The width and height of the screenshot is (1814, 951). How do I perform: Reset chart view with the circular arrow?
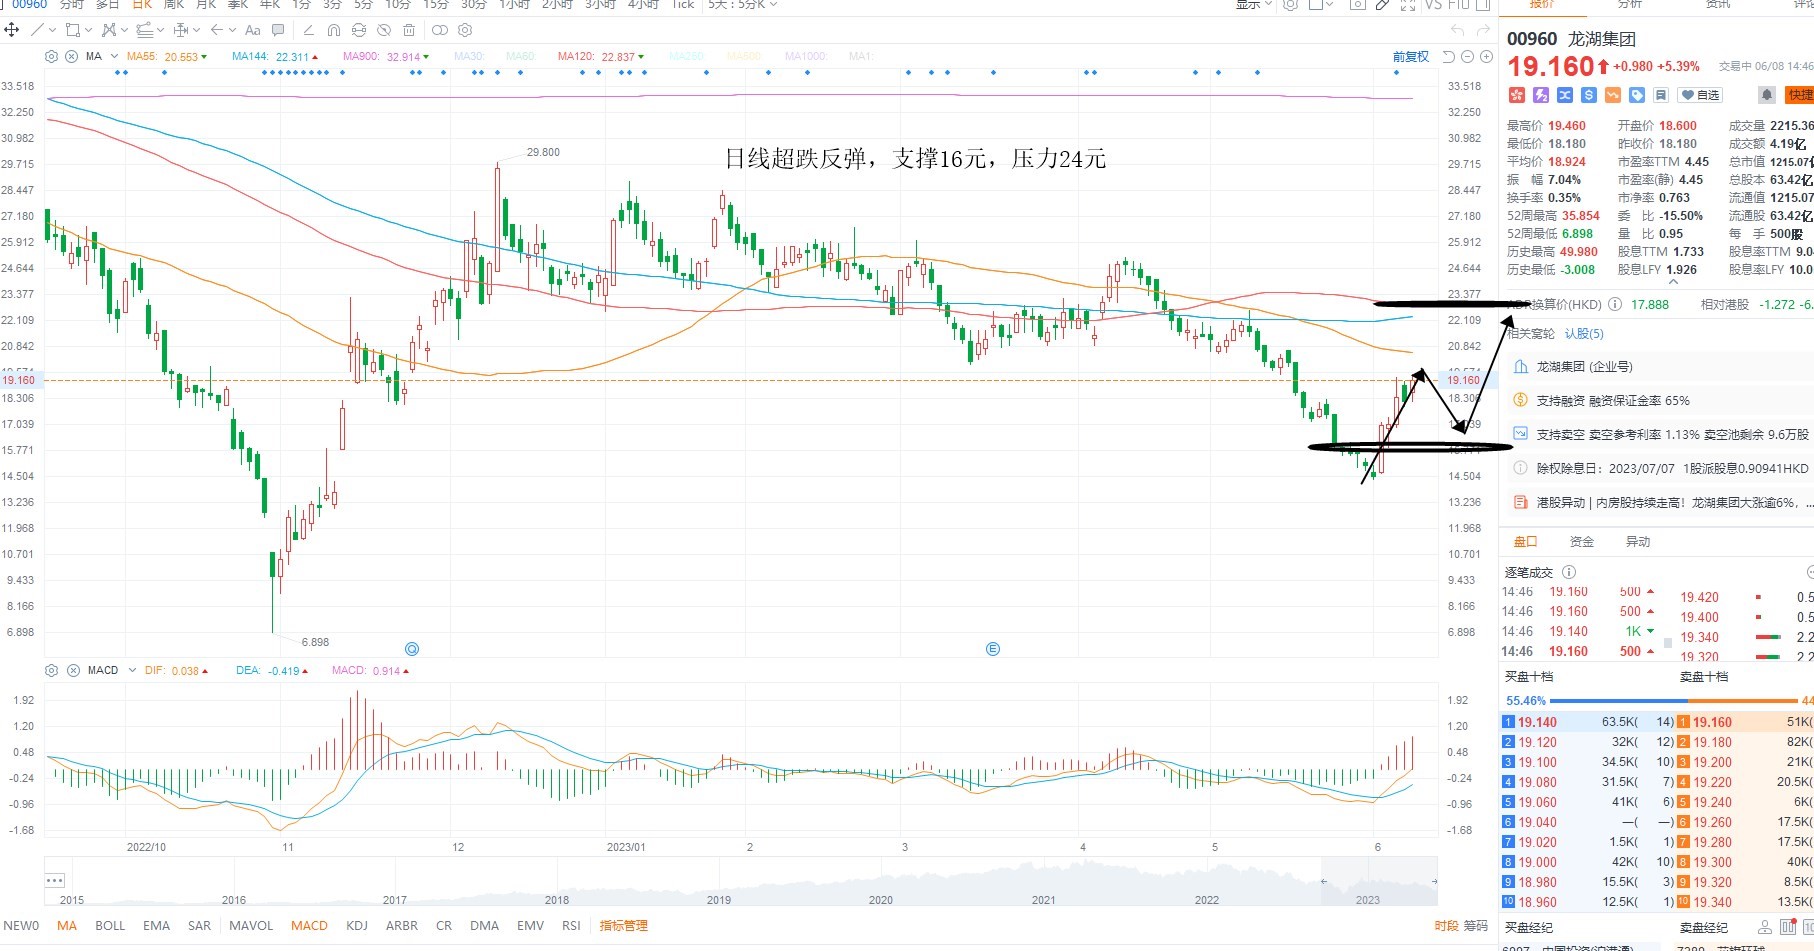pyautogui.click(x=1449, y=57)
